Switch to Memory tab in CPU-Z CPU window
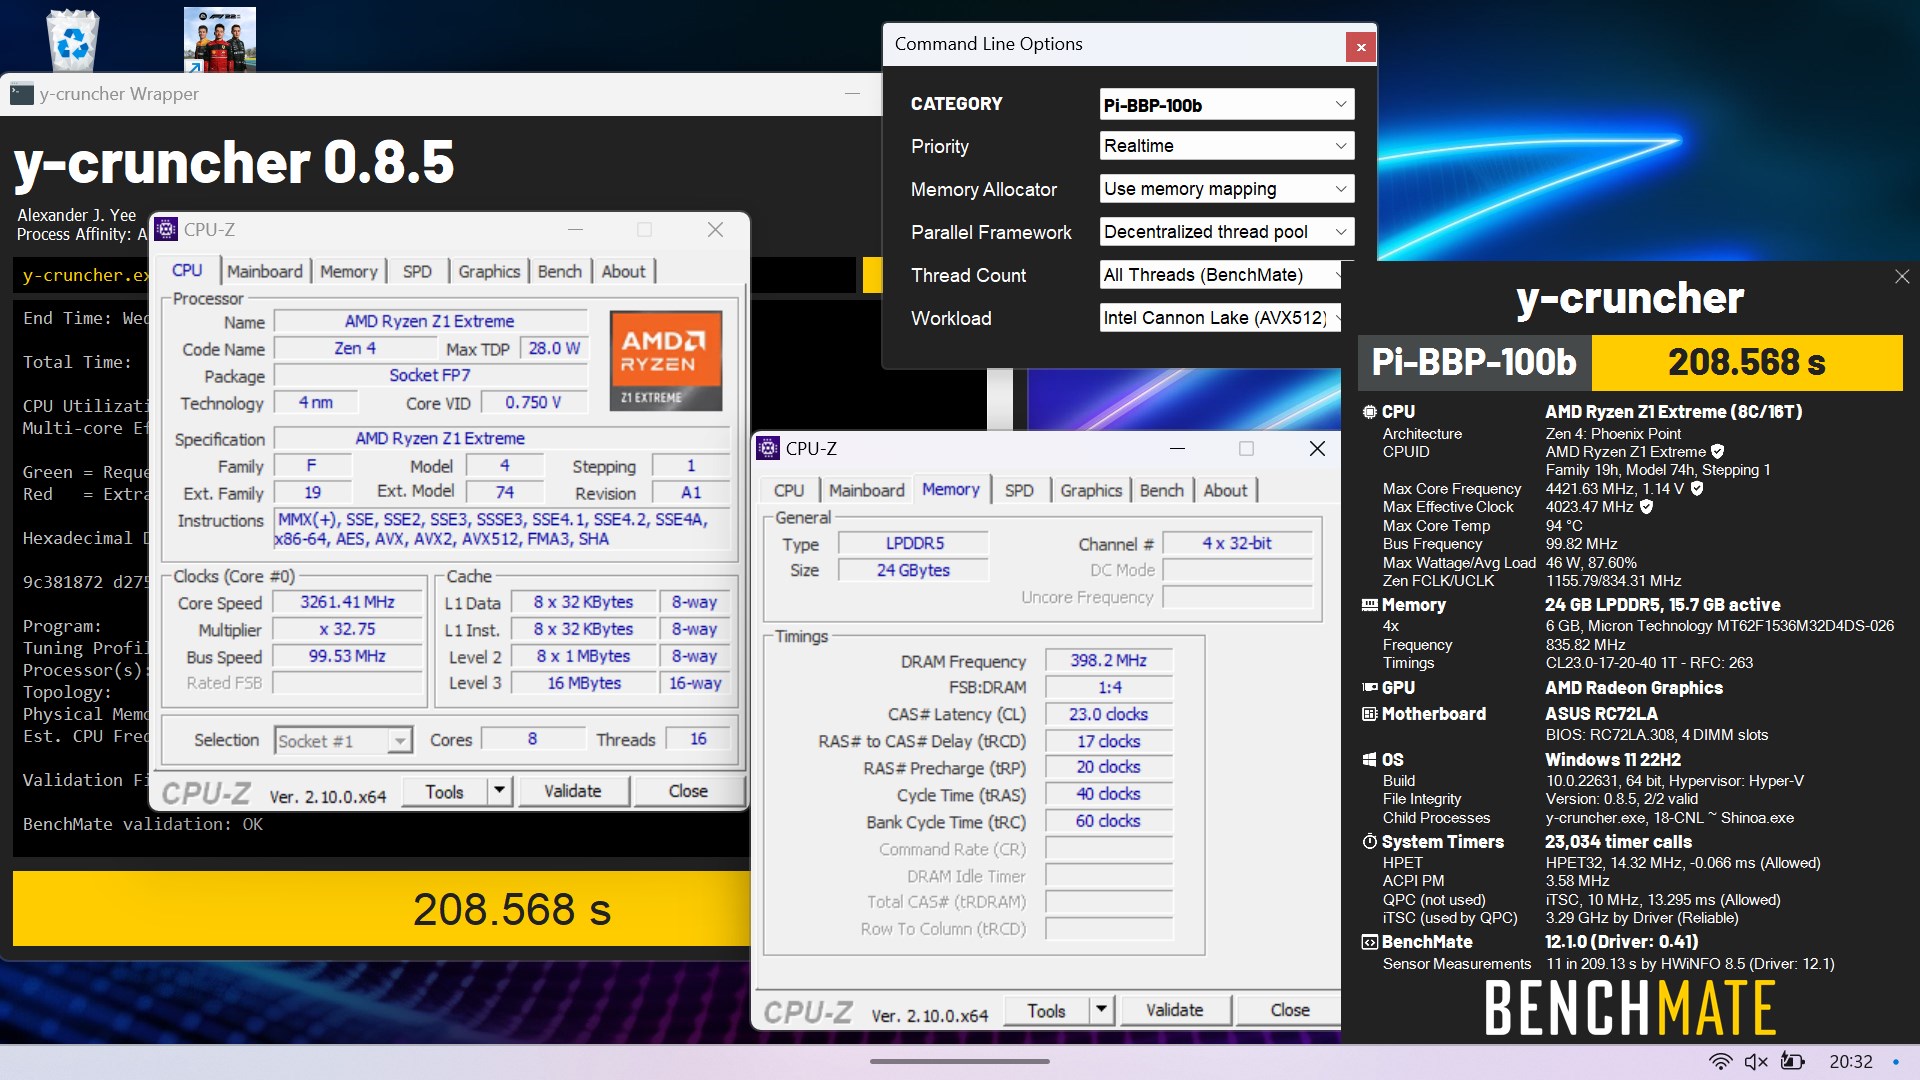 [x=348, y=271]
